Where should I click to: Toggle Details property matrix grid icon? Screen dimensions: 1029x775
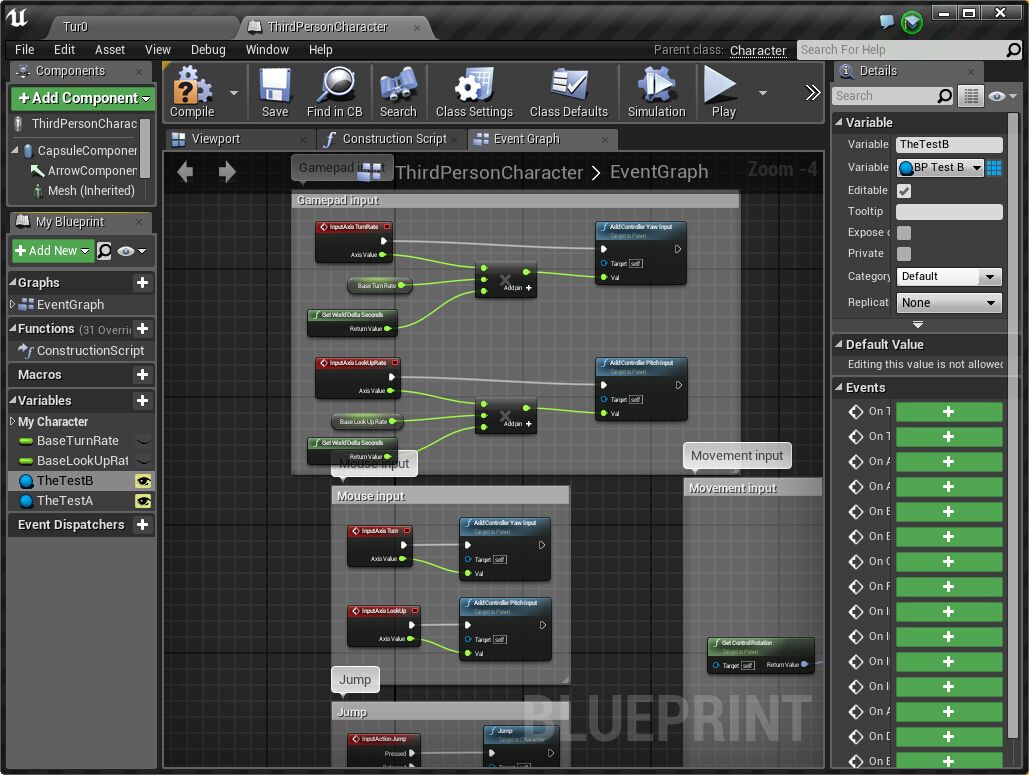pos(971,96)
